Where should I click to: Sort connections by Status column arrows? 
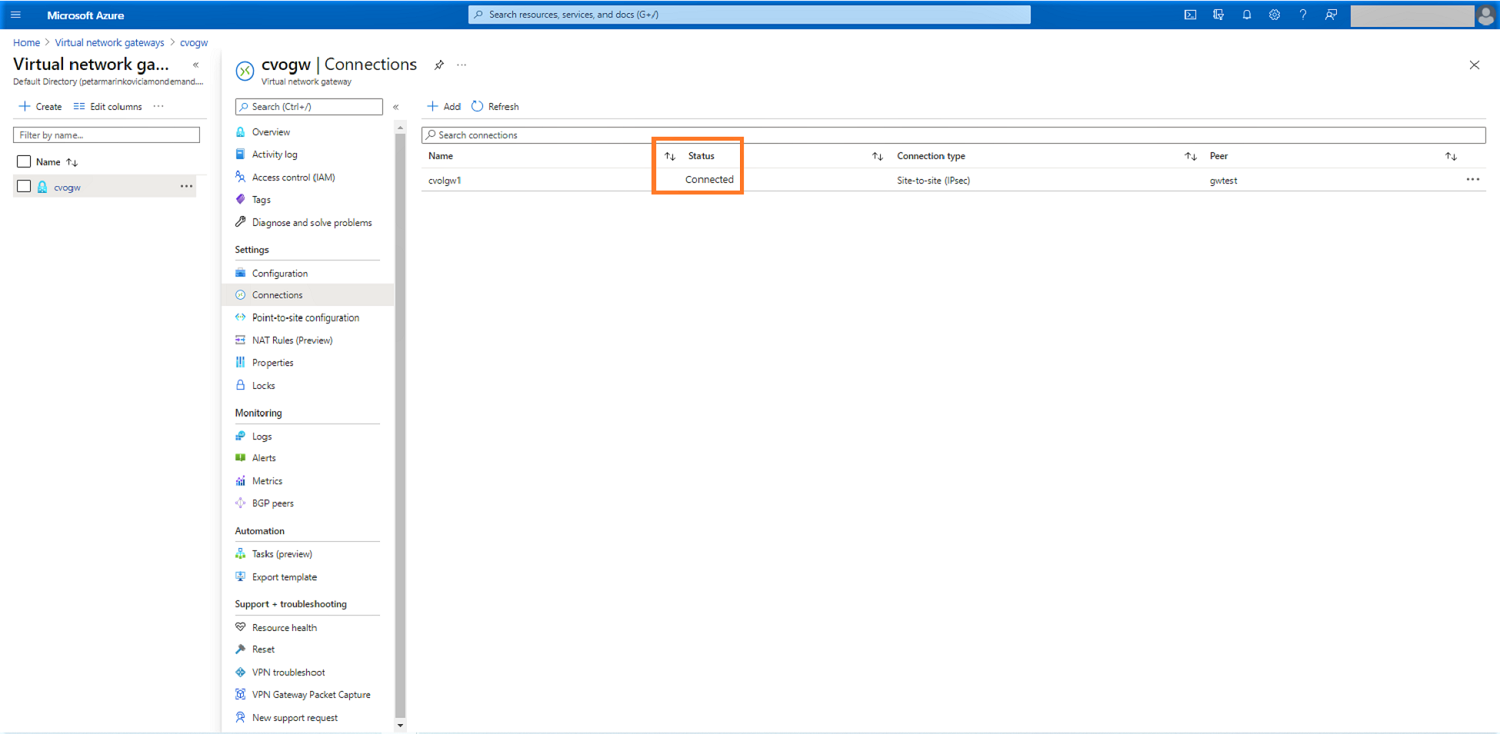coord(877,156)
